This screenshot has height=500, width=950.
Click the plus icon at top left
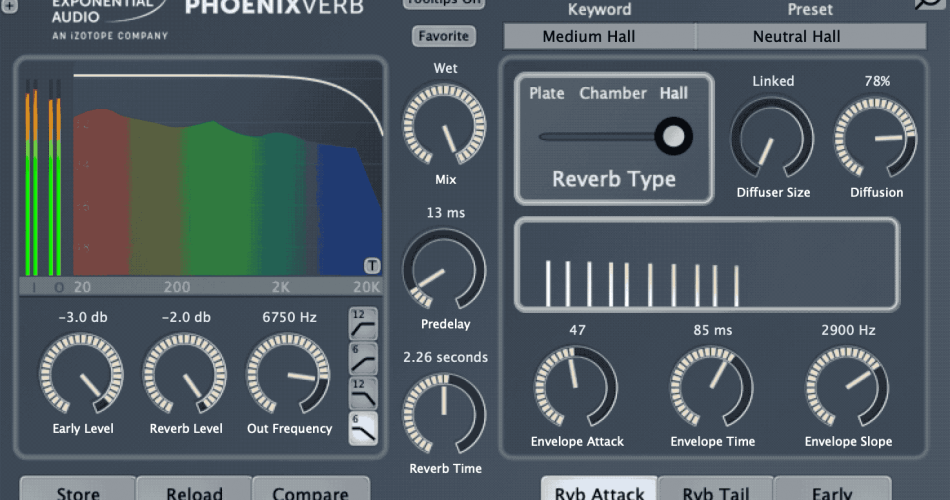point(9,5)
